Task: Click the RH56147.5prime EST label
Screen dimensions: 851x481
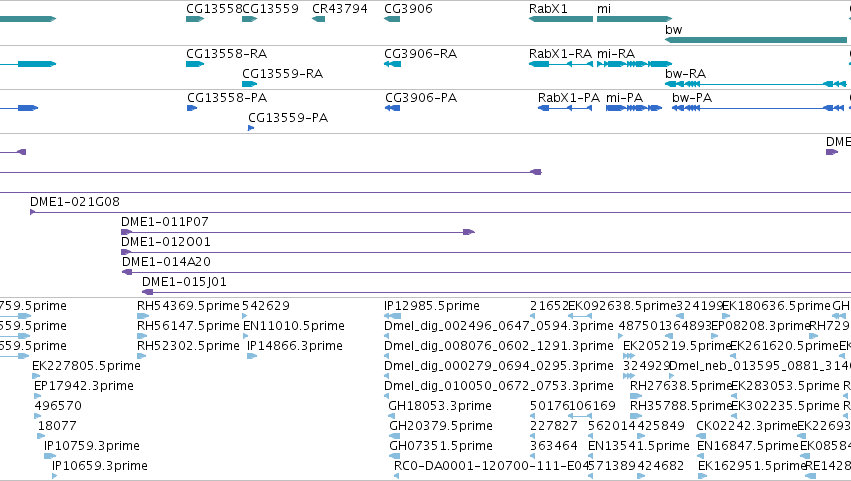Action: tap(188, 326)
